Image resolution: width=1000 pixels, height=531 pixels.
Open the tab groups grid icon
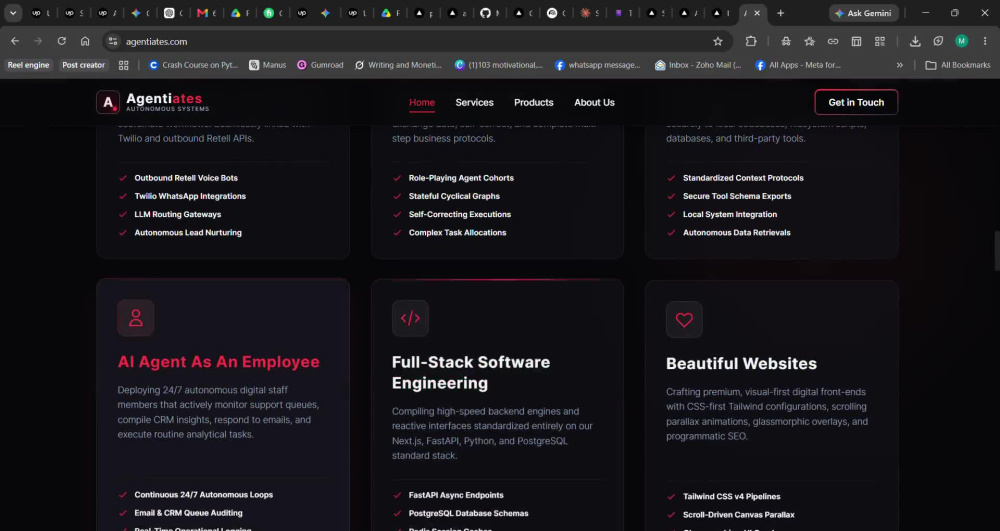tap(124, 65)
